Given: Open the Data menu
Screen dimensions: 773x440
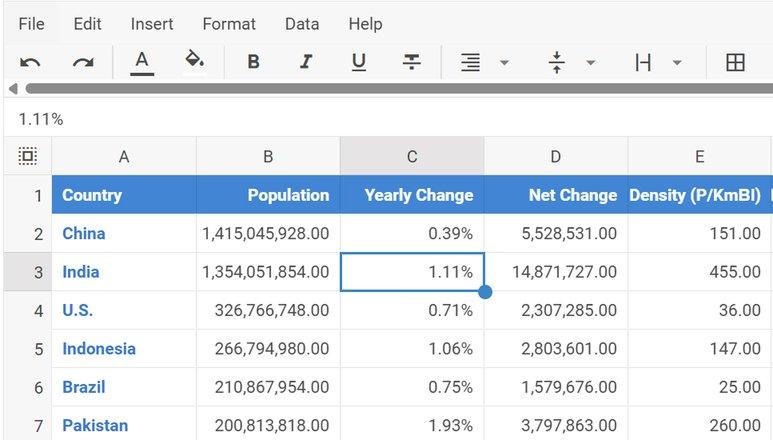Looking at the screenshot, I should coord(302,24).
